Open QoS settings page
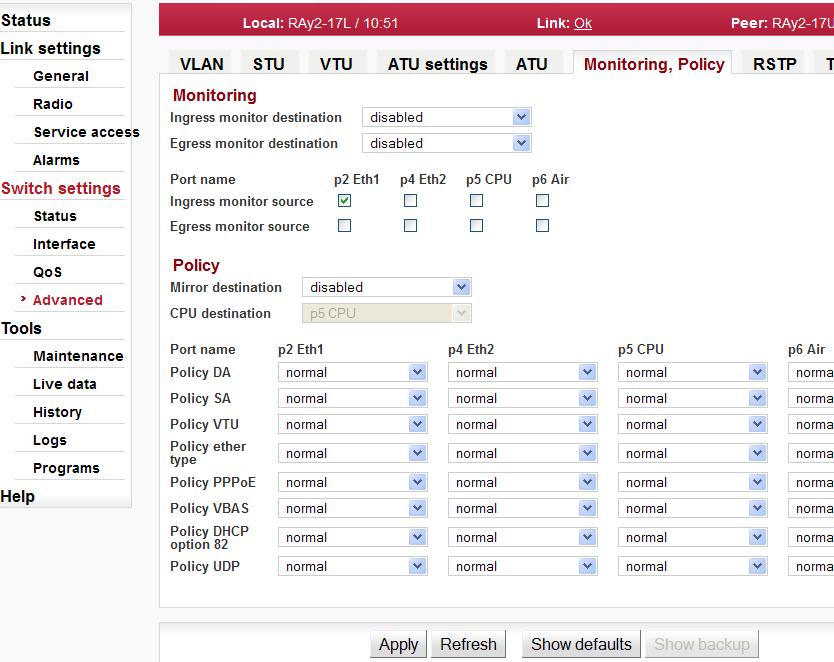 pos(47,272)
